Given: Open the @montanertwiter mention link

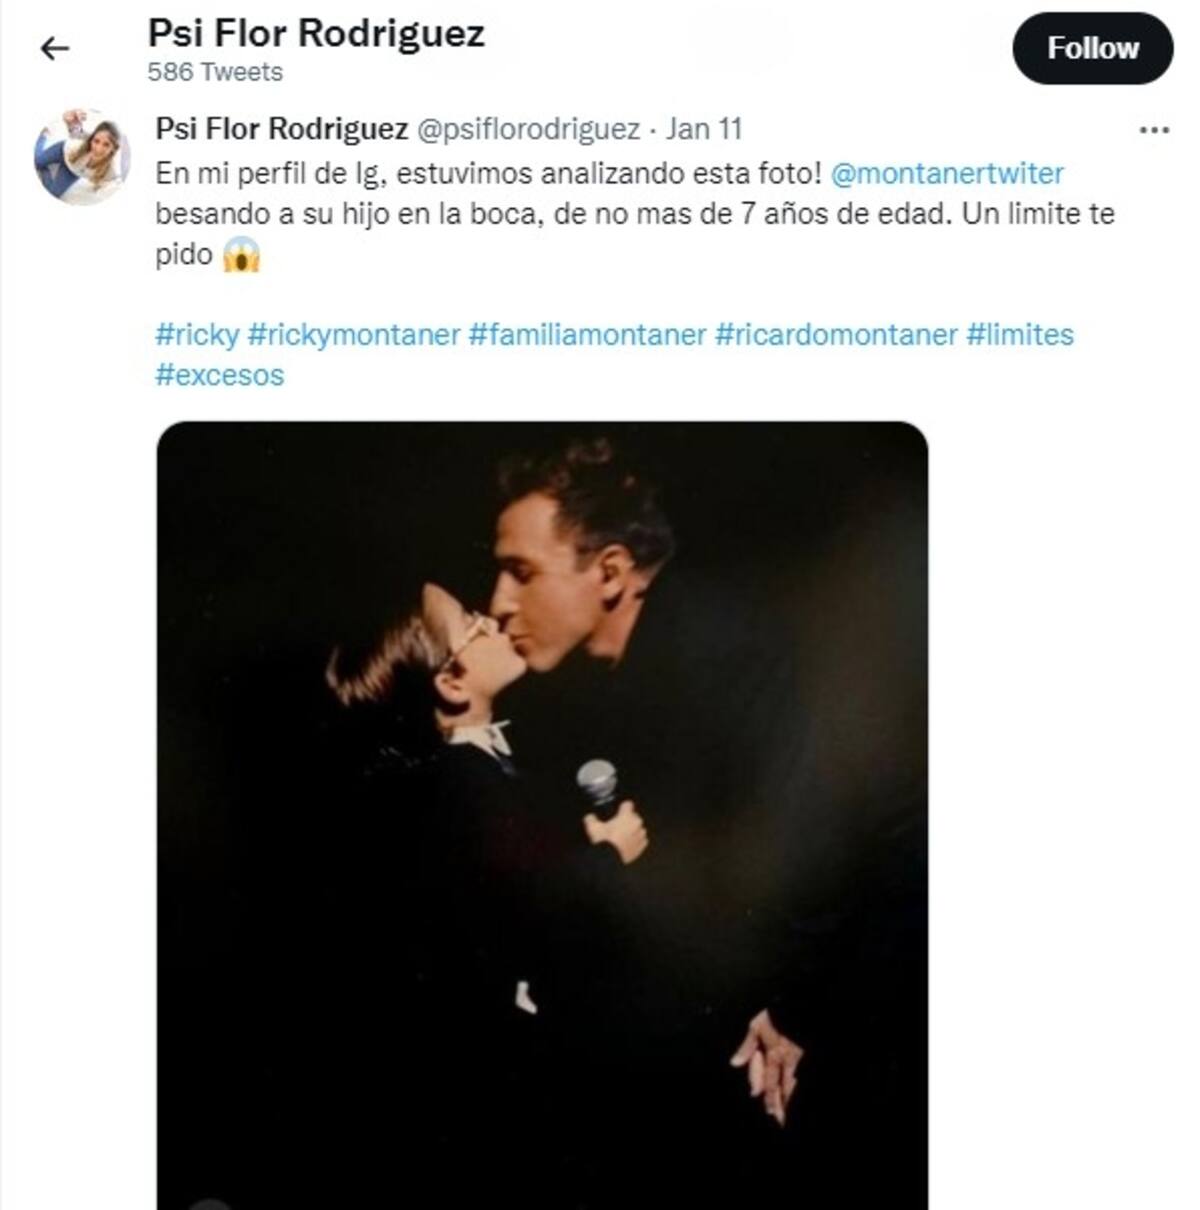Looking at the screenshot, I should point(947,173).
